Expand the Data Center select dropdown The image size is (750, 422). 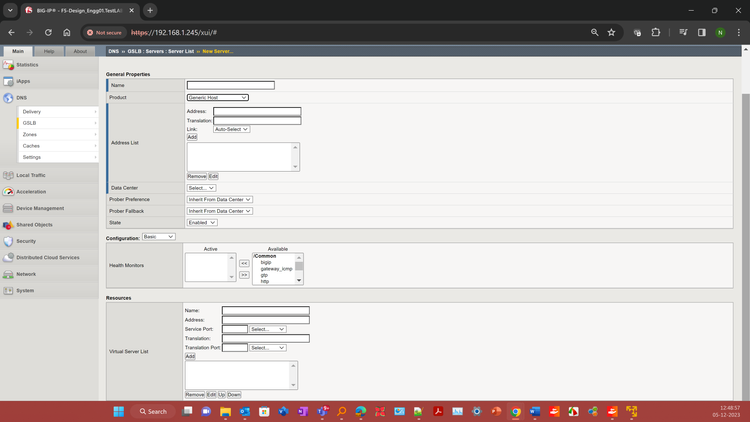point(200,188)
